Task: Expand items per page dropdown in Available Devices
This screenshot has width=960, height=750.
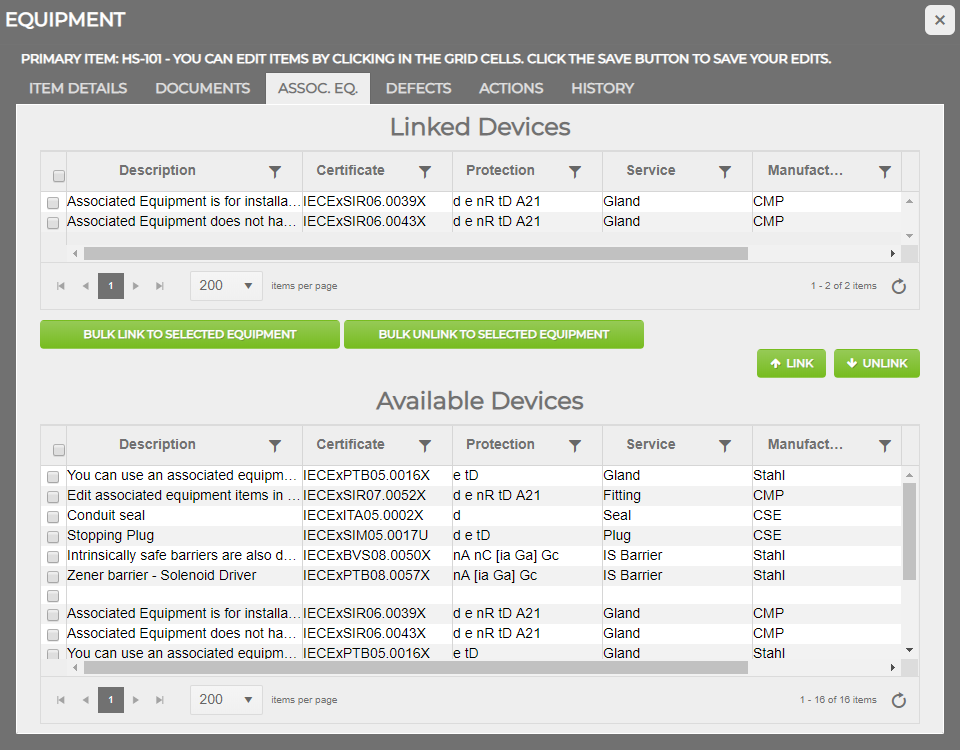Action: tap(226, 700)
